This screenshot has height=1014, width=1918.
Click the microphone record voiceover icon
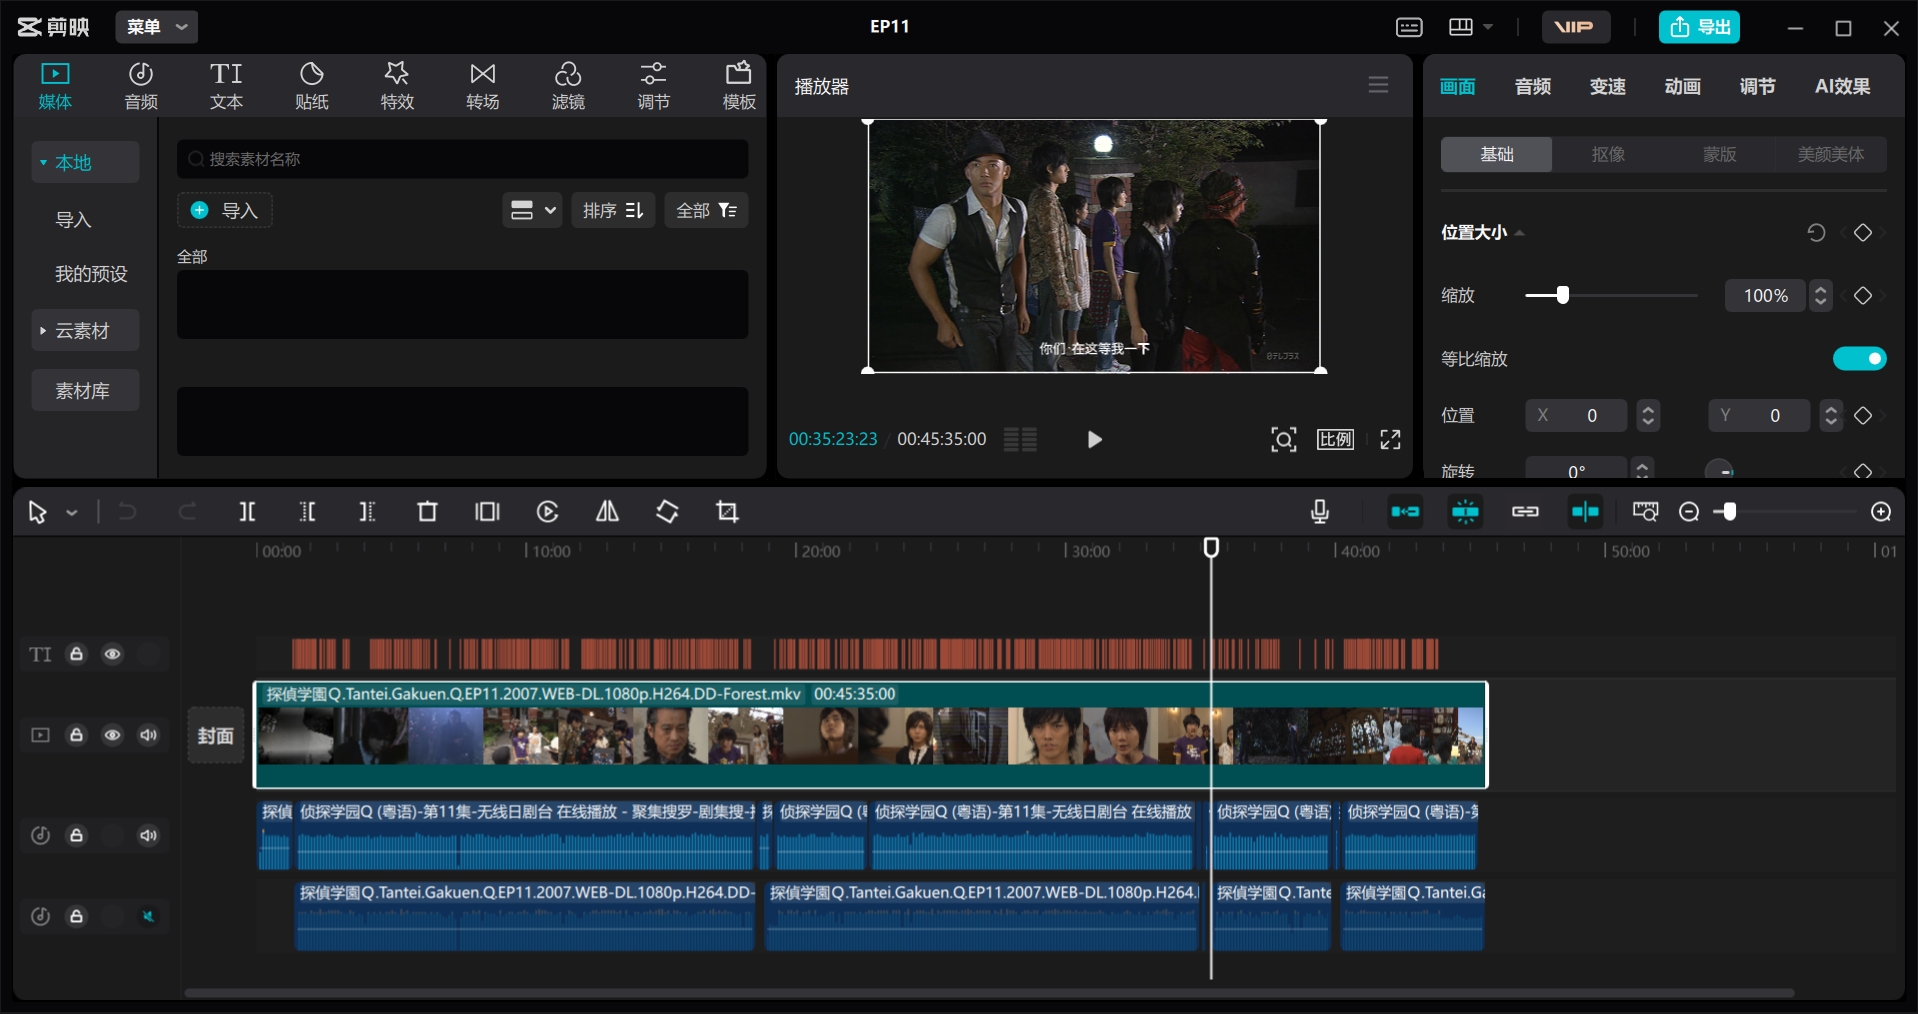click(x=1320, y=512)
